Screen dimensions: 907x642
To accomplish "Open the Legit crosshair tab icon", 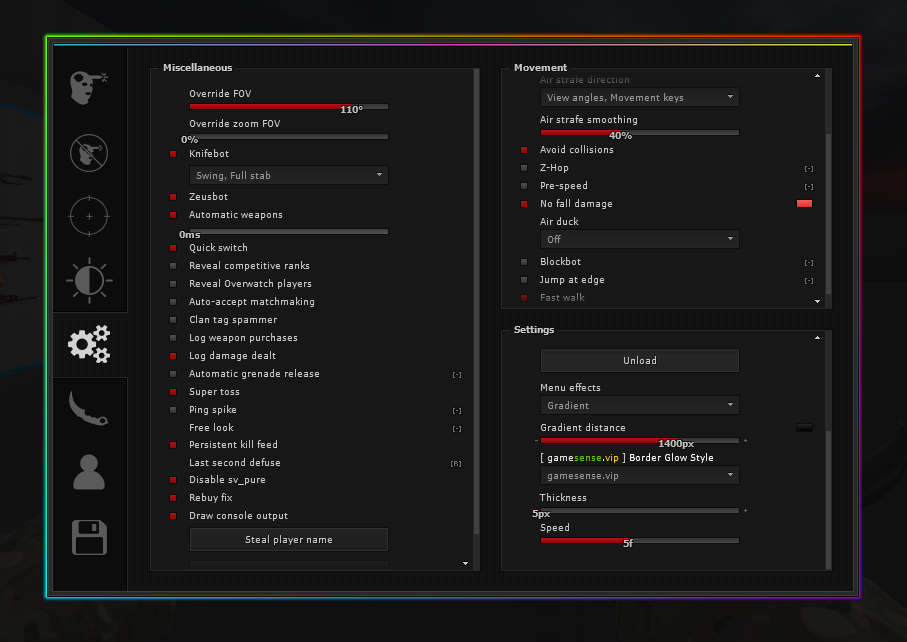I will tap(89, 216).
